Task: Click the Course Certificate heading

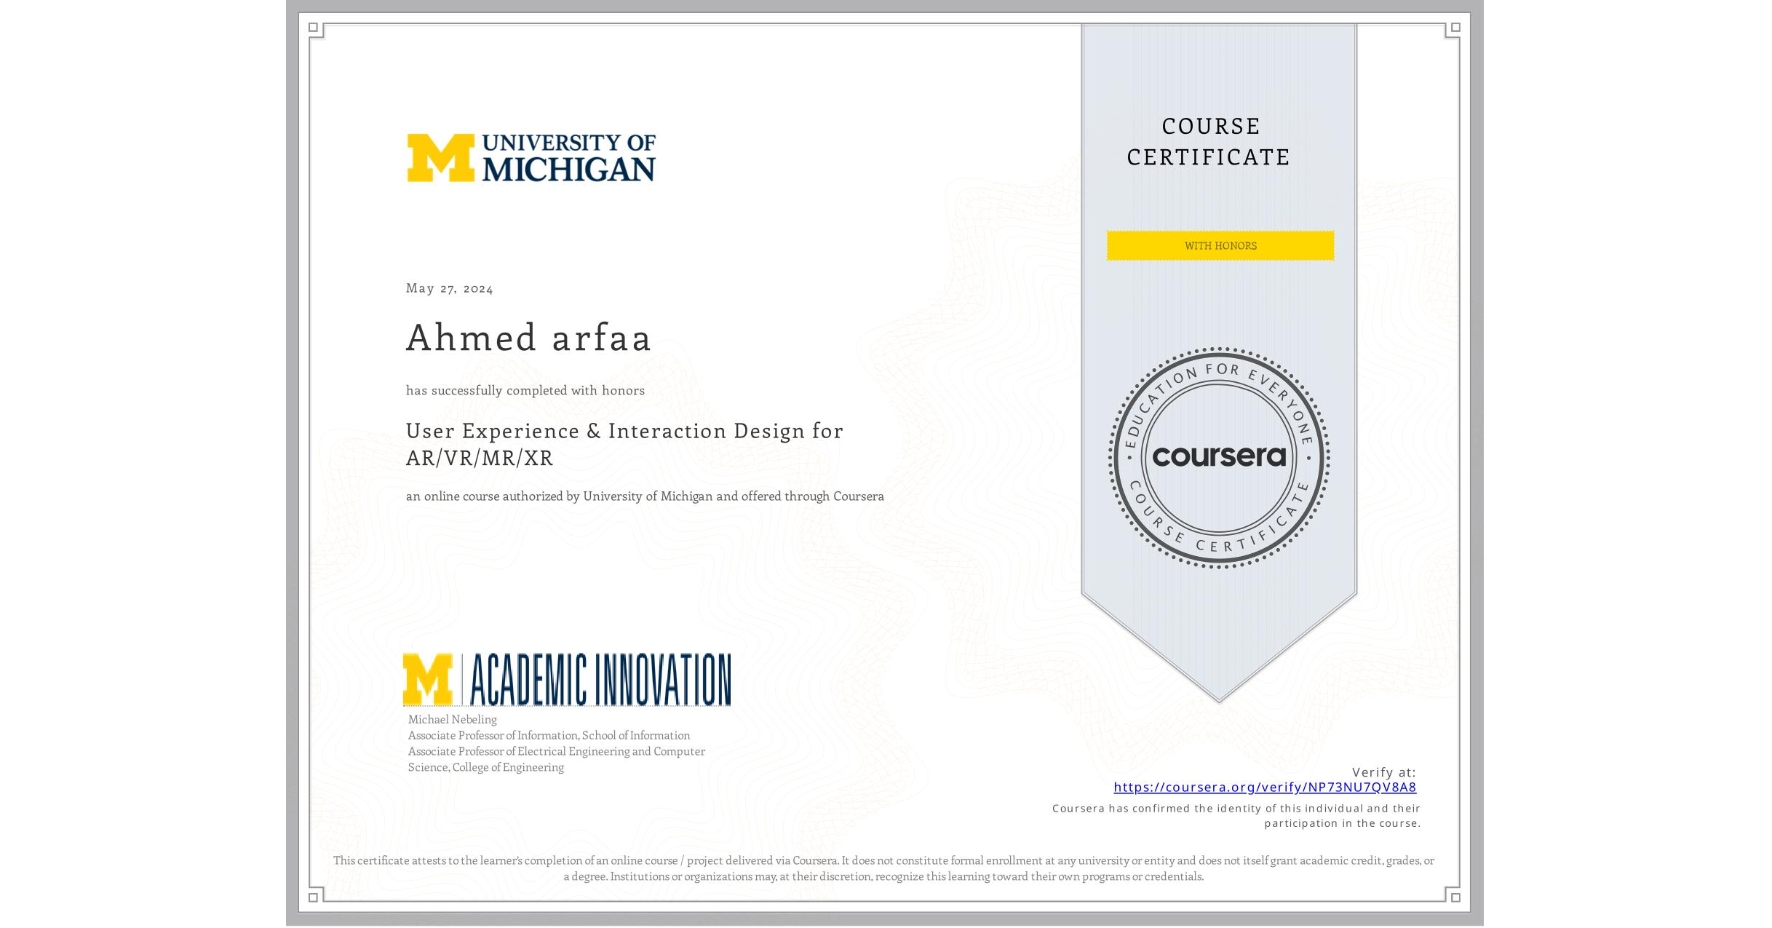Action: 1209,142
